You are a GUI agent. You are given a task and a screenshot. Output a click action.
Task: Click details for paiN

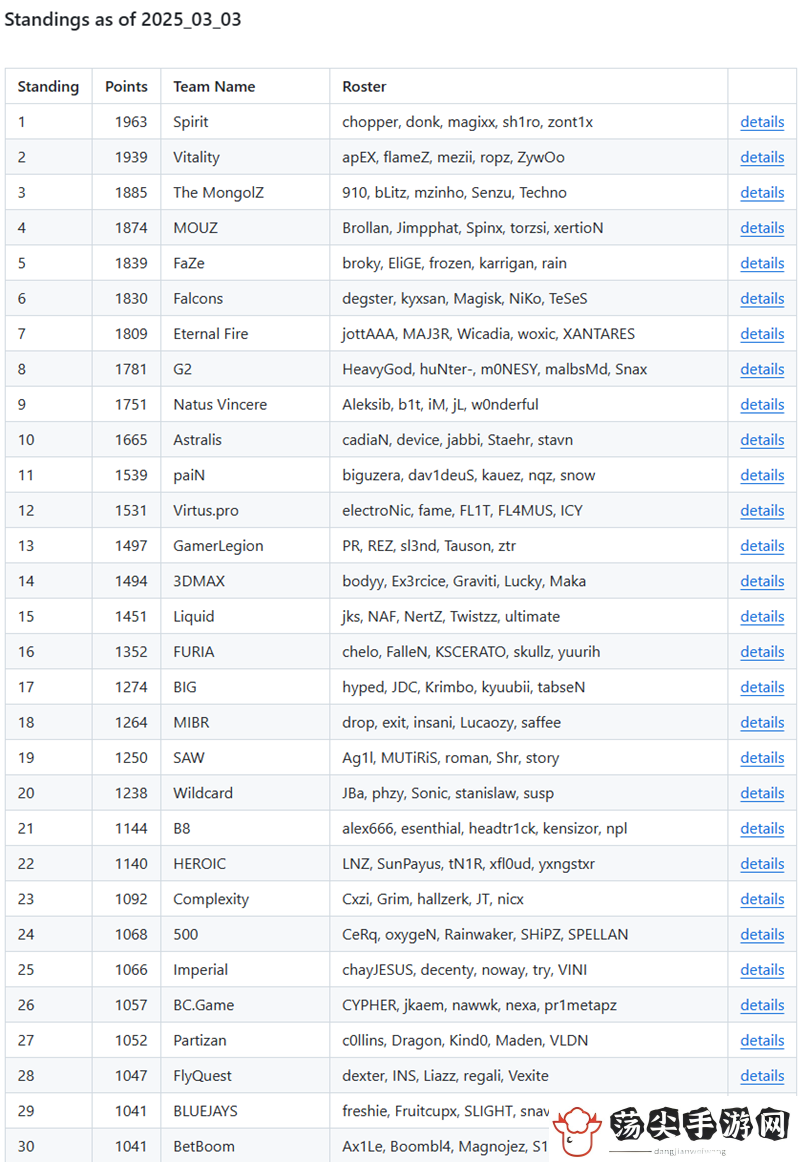[762, 475]
